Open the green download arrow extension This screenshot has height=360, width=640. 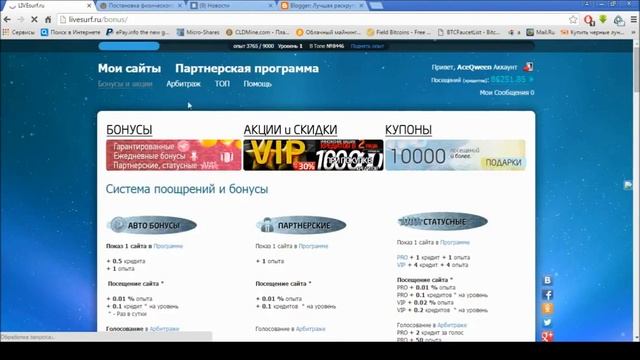[x=603, y=19]
